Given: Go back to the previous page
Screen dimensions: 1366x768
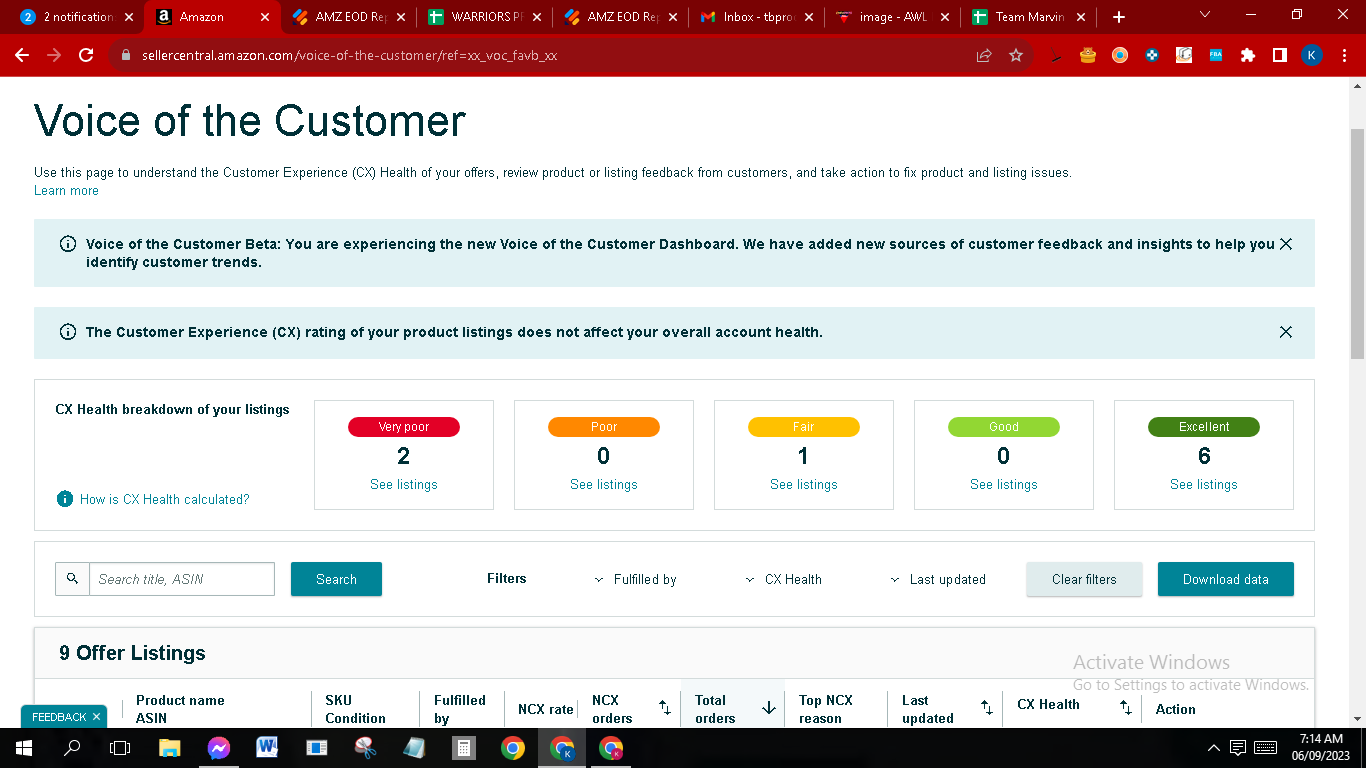Looking at the screenshot, I should 22,55.
